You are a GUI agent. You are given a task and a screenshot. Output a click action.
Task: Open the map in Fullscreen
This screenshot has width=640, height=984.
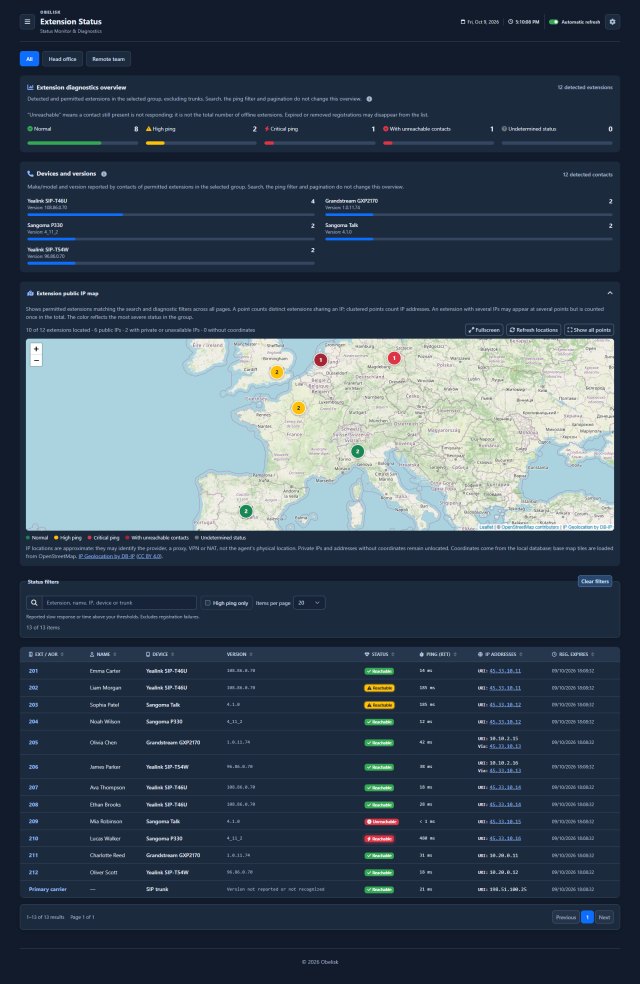pos(484,330)
